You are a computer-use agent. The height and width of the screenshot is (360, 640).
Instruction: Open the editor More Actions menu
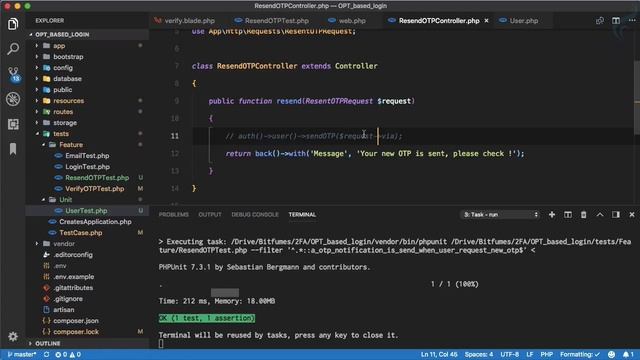pyautogui.click(x=631, y=20)
